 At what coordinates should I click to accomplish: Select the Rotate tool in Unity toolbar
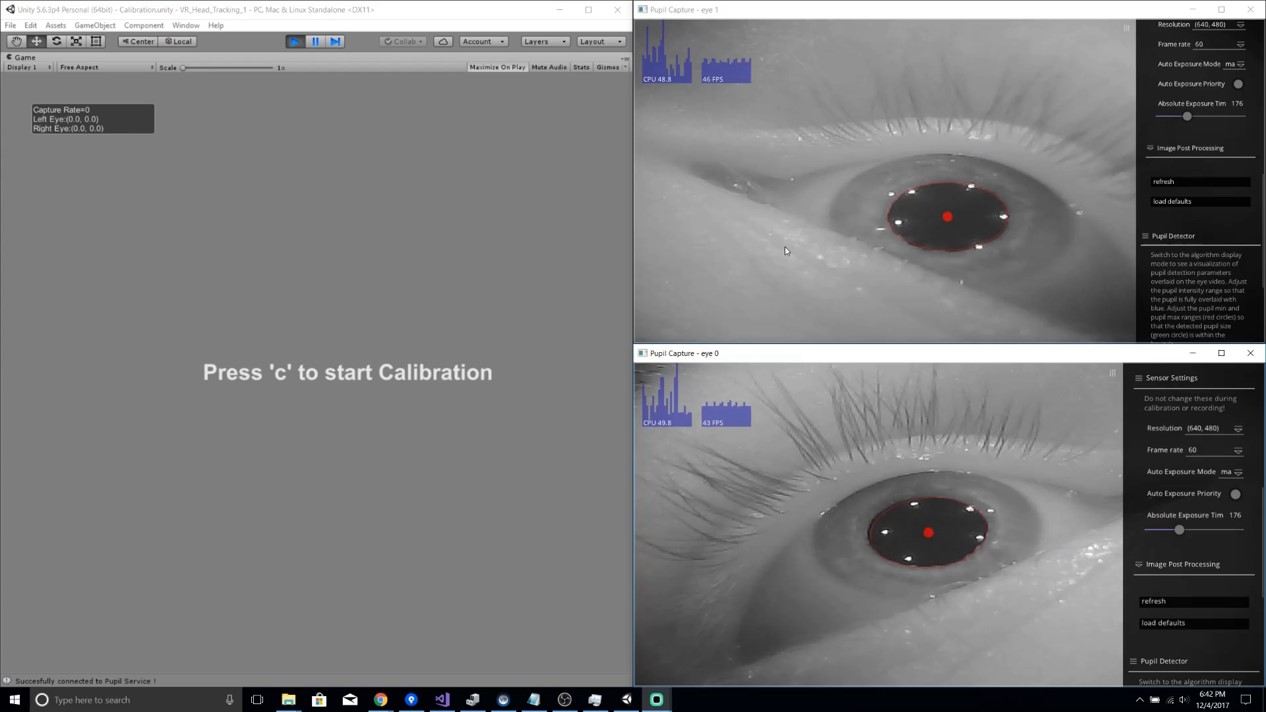[x=56, y=41]
